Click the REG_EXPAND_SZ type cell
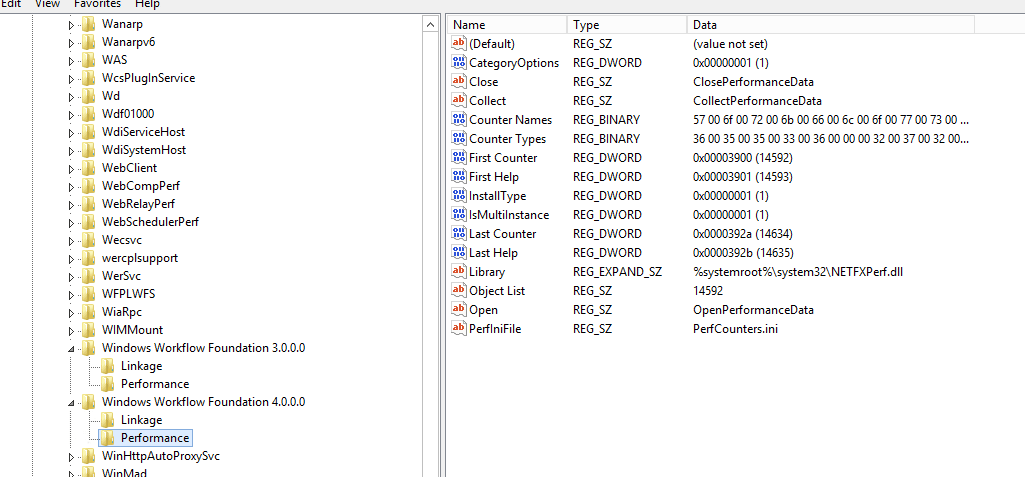The height and width of the screenshot is (477, 1025). point(617,271)
